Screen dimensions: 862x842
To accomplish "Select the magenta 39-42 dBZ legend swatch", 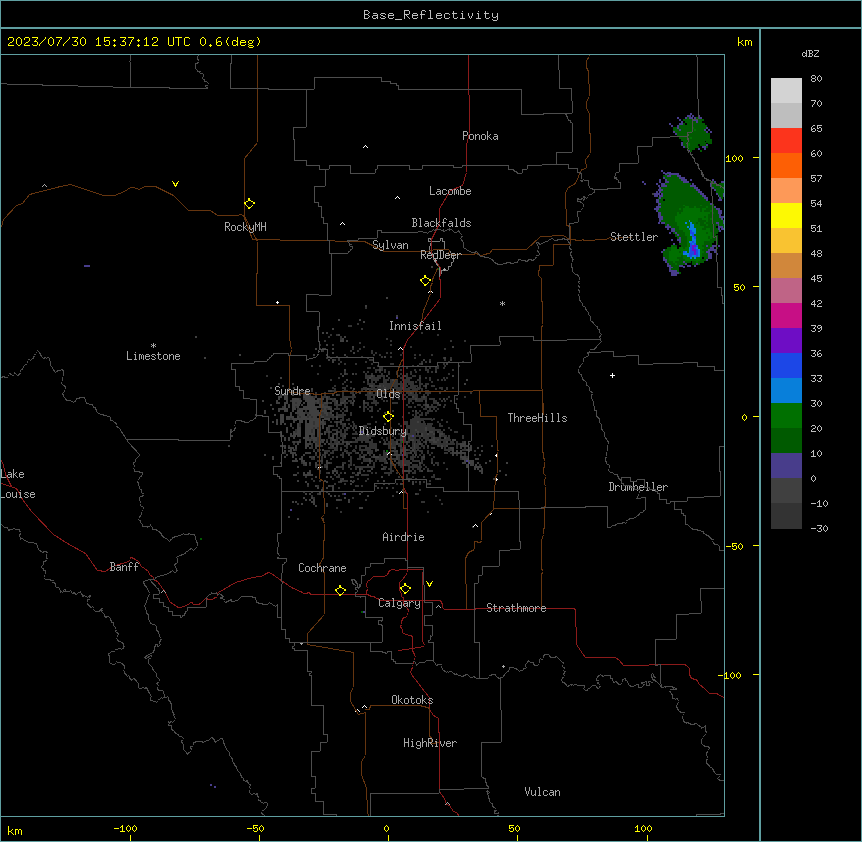I will tap(786, 315).
